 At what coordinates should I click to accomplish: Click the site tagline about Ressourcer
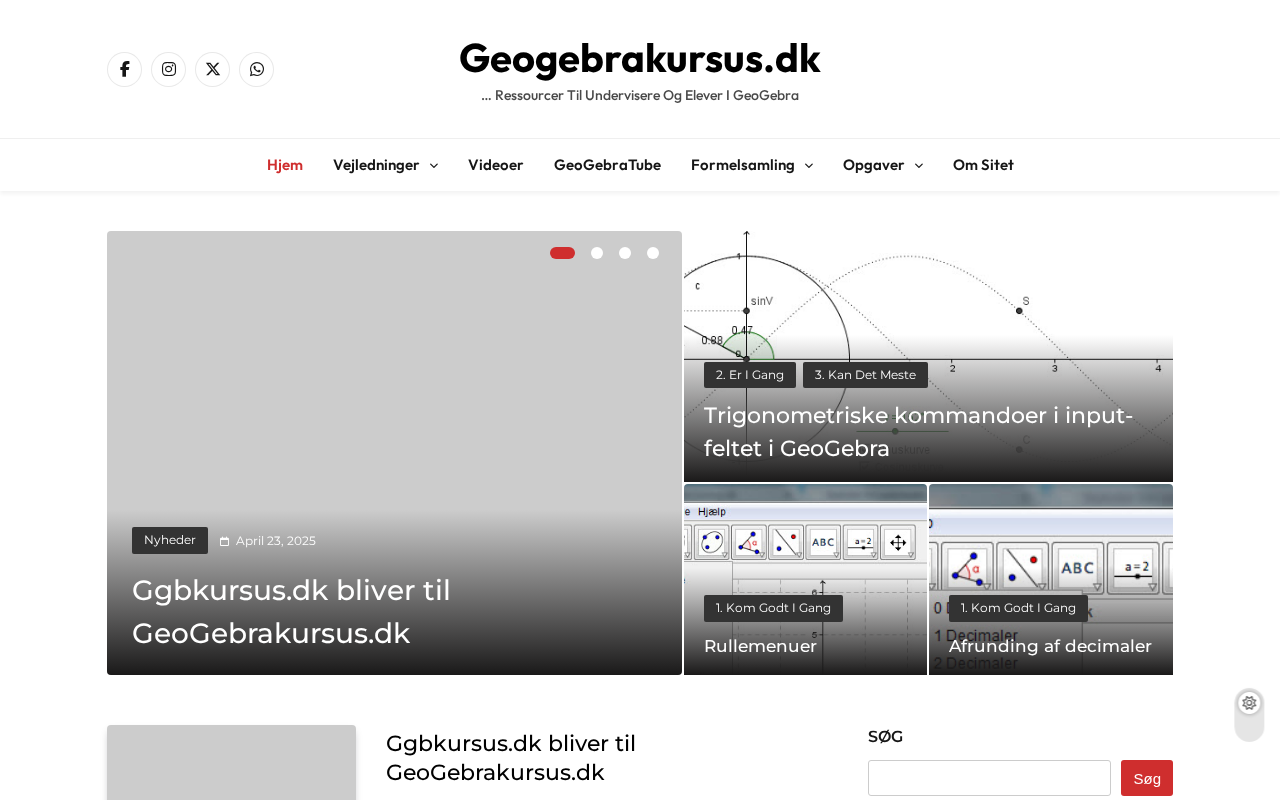(x=640, y=95)
